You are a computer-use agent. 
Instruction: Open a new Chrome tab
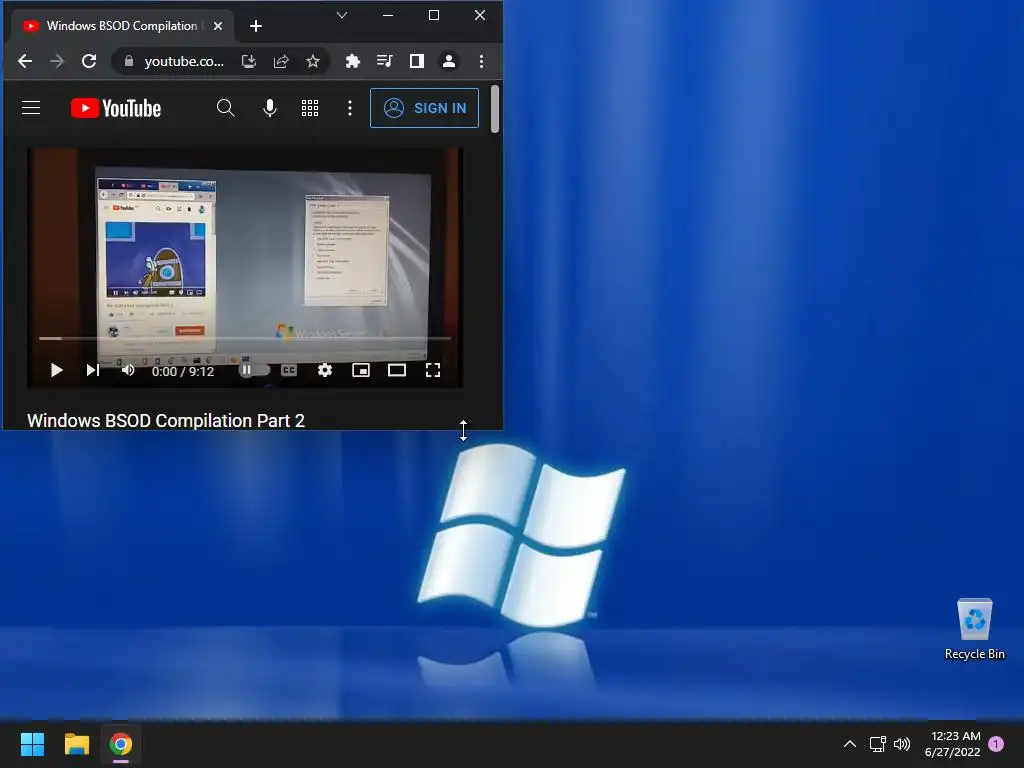pos(256,26)
